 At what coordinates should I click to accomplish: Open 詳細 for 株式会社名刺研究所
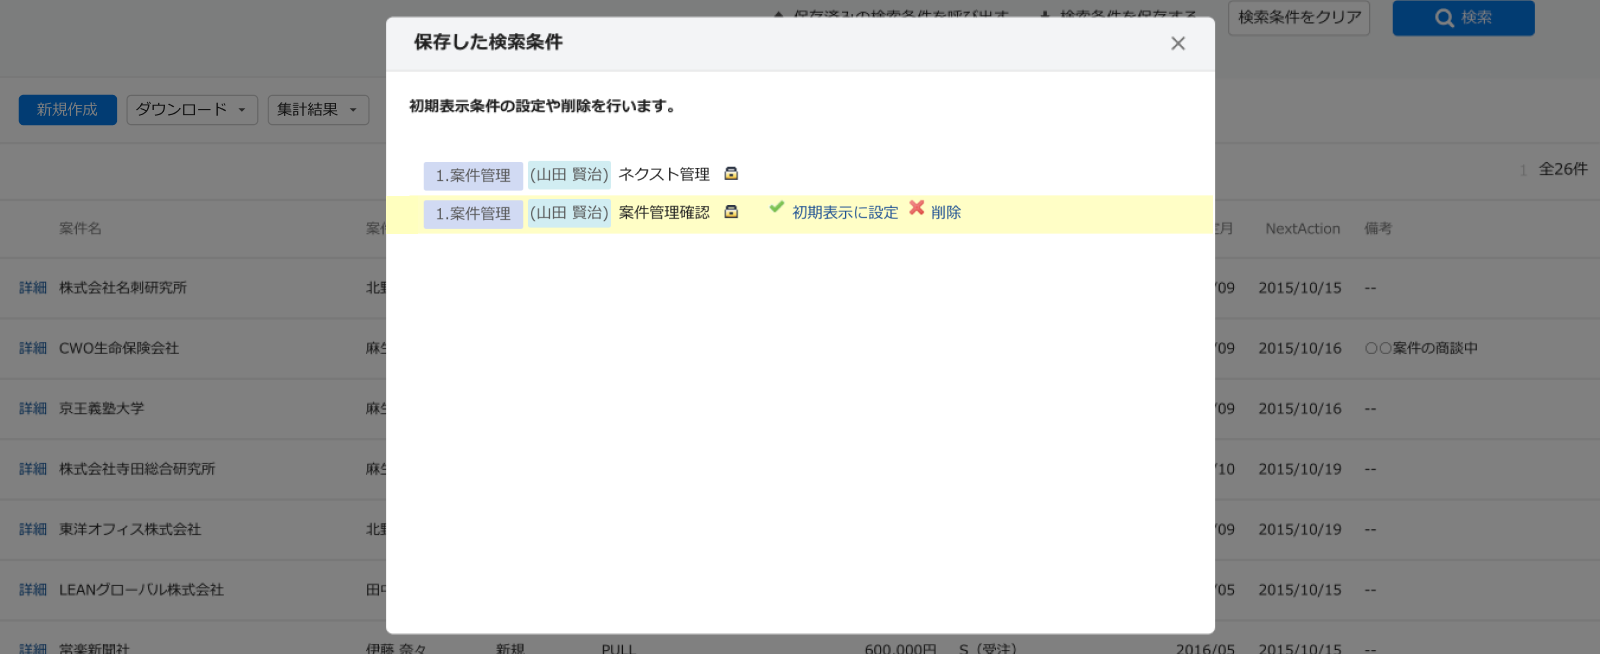[x=33, y=288]
